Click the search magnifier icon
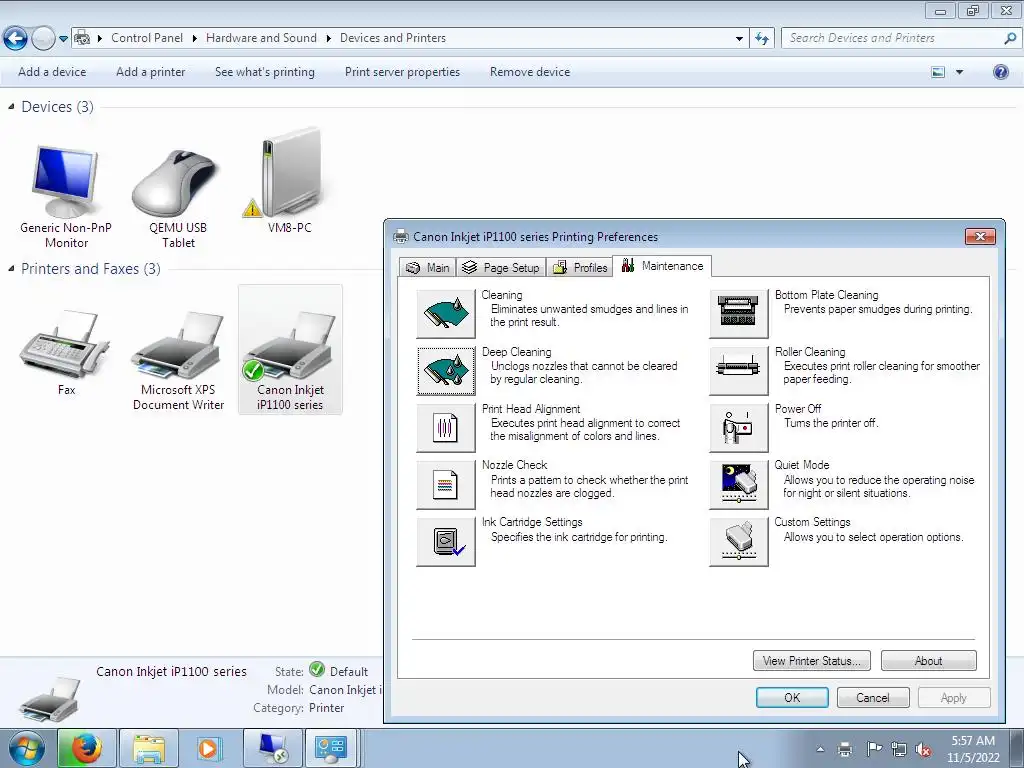 [1010, 39]
